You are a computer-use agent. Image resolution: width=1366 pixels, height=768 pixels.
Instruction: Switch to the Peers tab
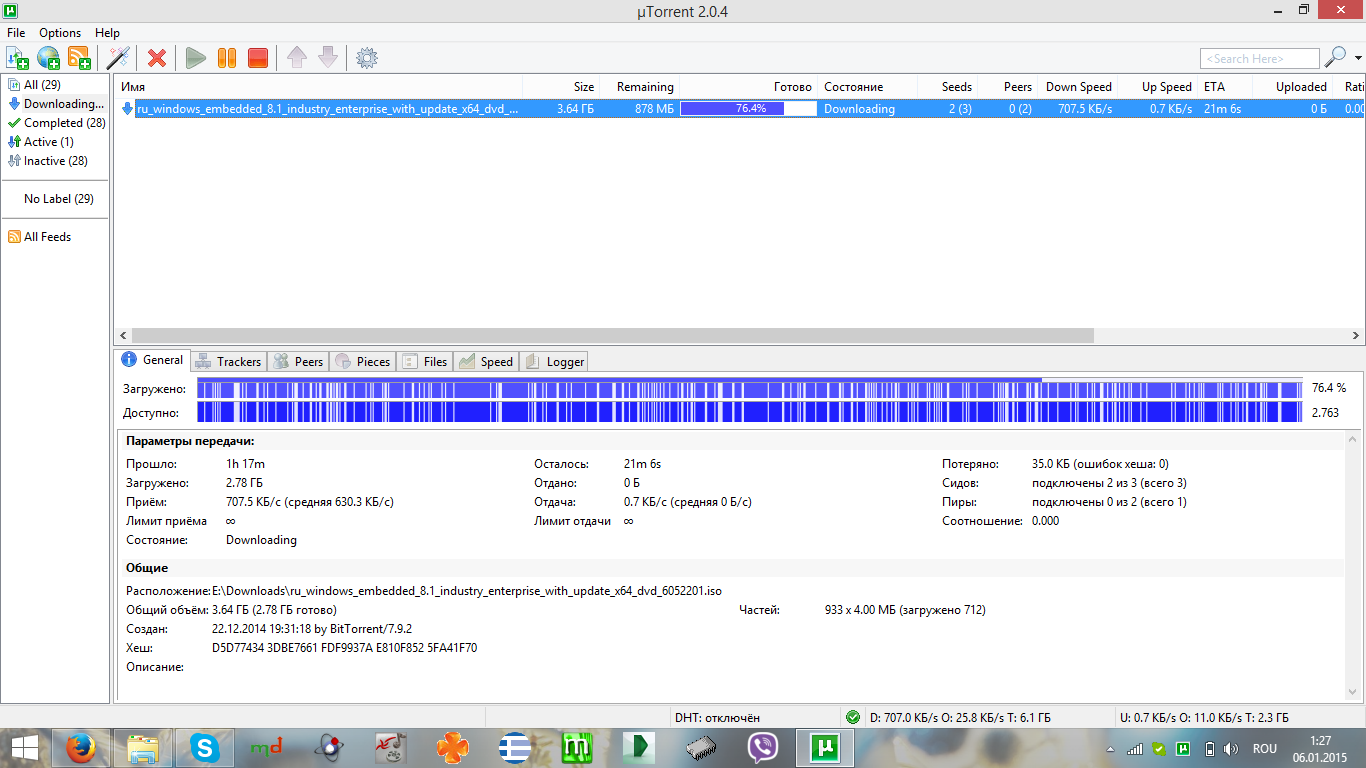[298, 362]
